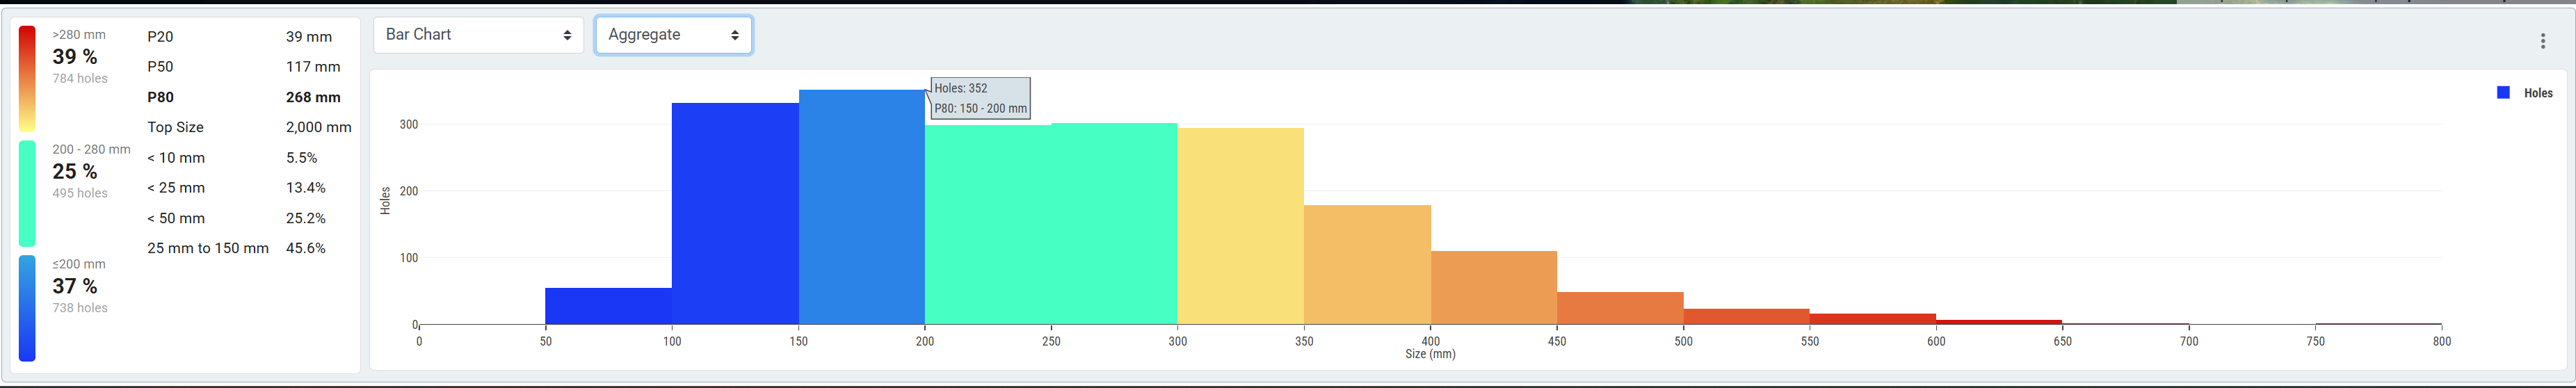This screenshot has height=388, width=2576.
Task: Click the 800 x-axis tick label
Action: click(x=2442, y=342)
